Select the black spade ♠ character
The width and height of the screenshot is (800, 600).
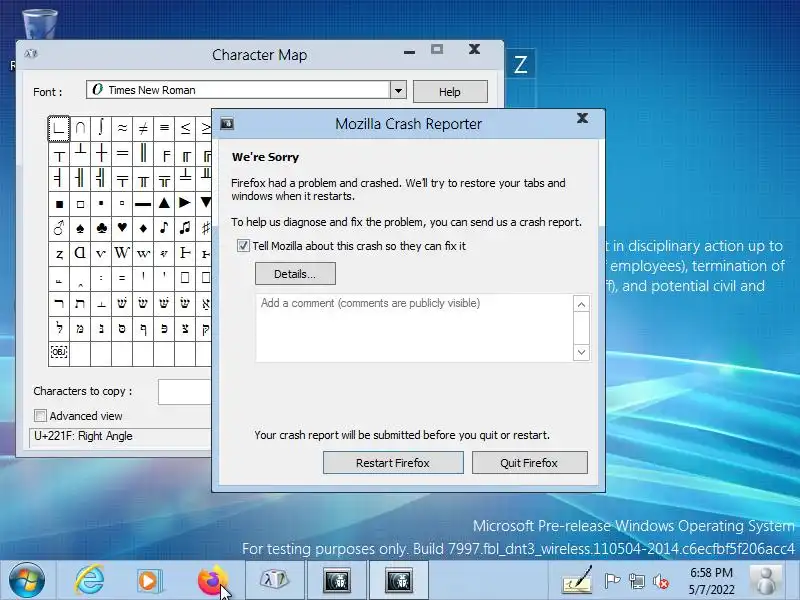[80, 228]
